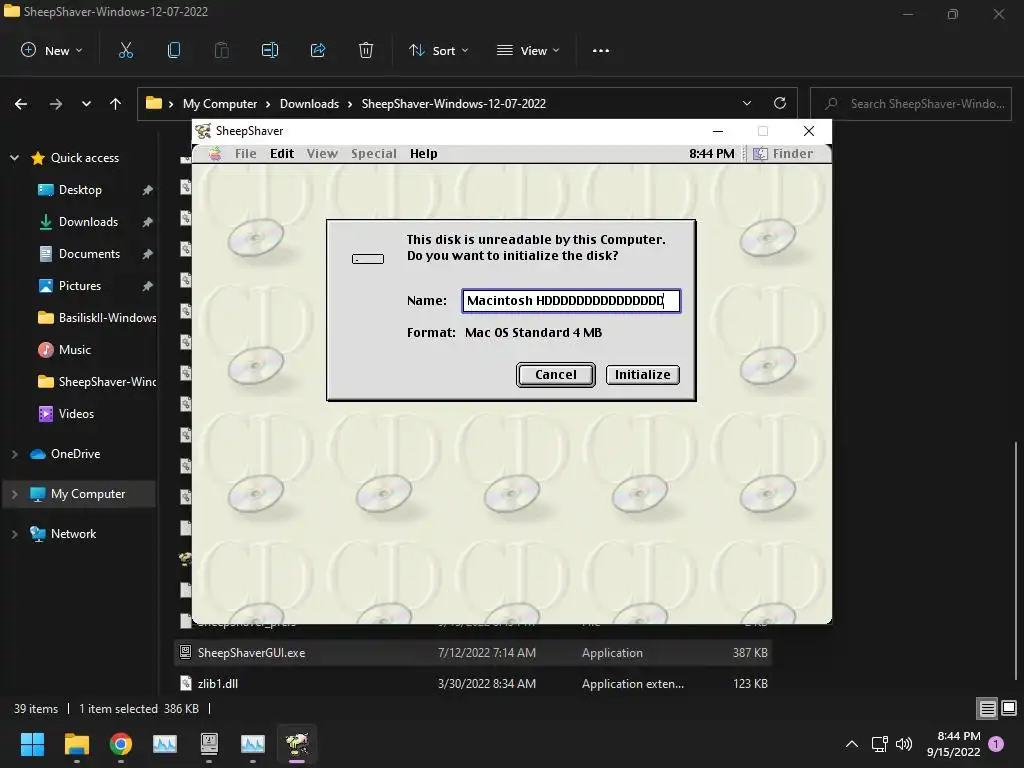Click the Downloads breadcrumb in address bar
Image resolution: width=1024 pixels, height=768 pixels.
310,104
